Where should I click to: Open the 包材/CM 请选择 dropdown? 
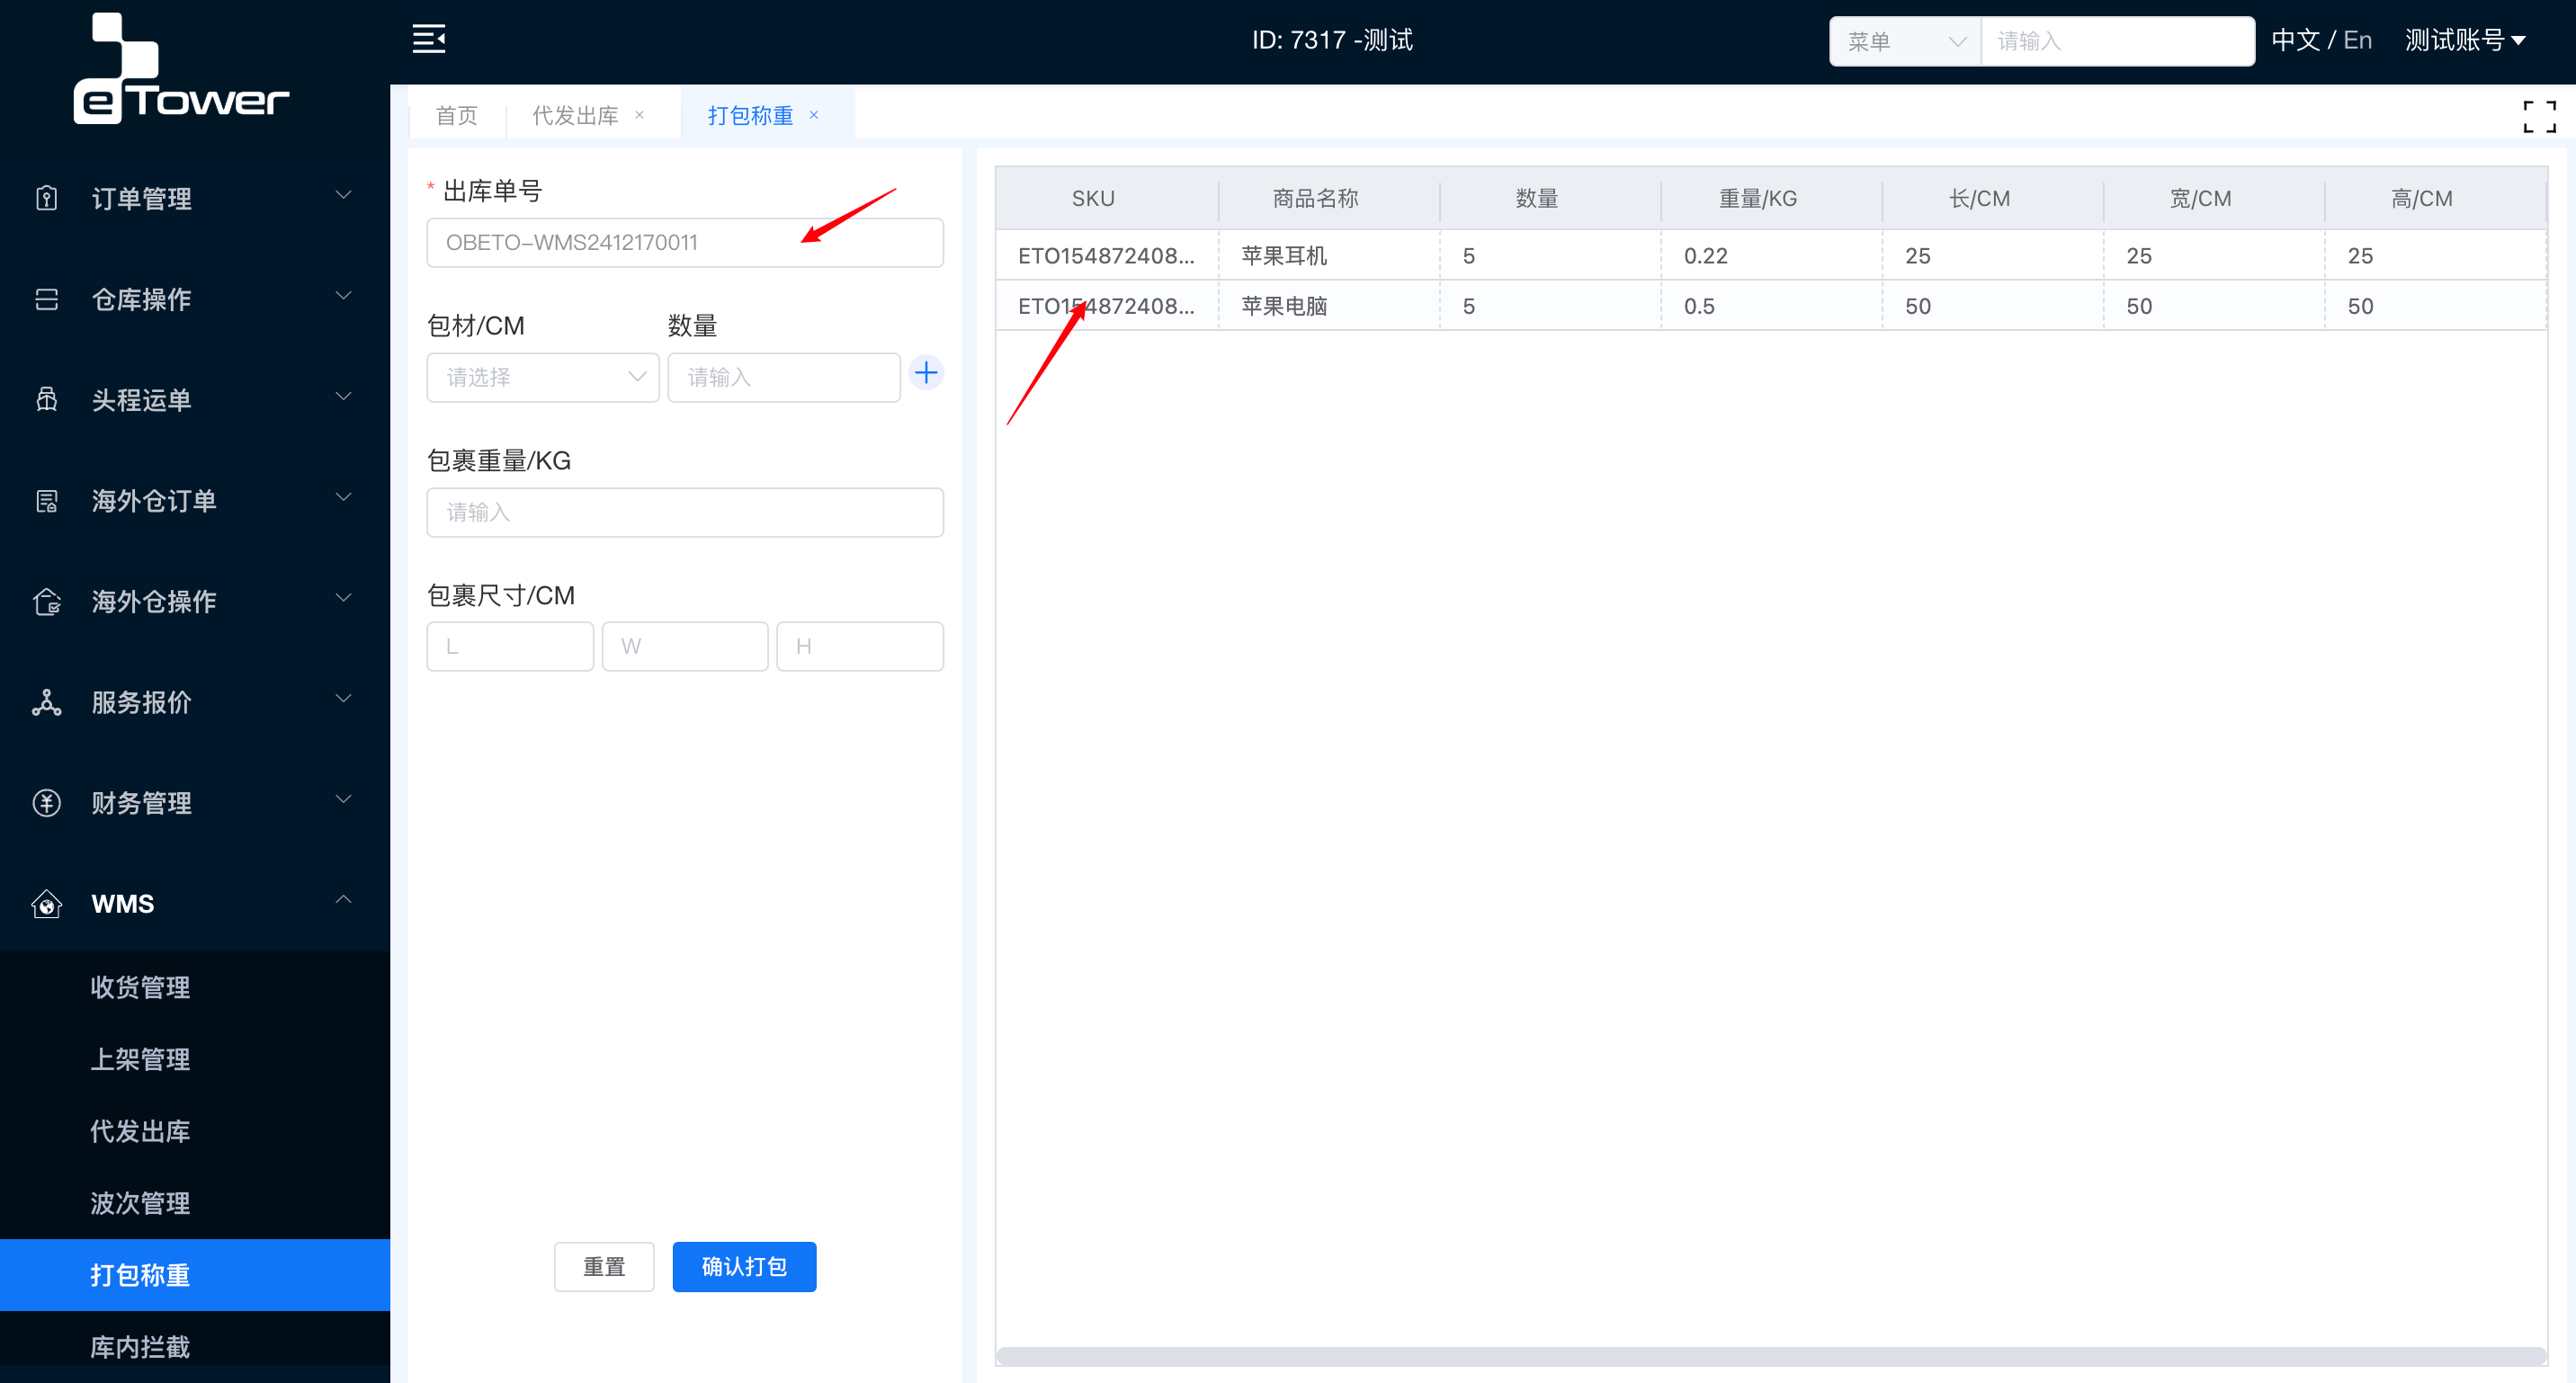[x=543, y=377]
